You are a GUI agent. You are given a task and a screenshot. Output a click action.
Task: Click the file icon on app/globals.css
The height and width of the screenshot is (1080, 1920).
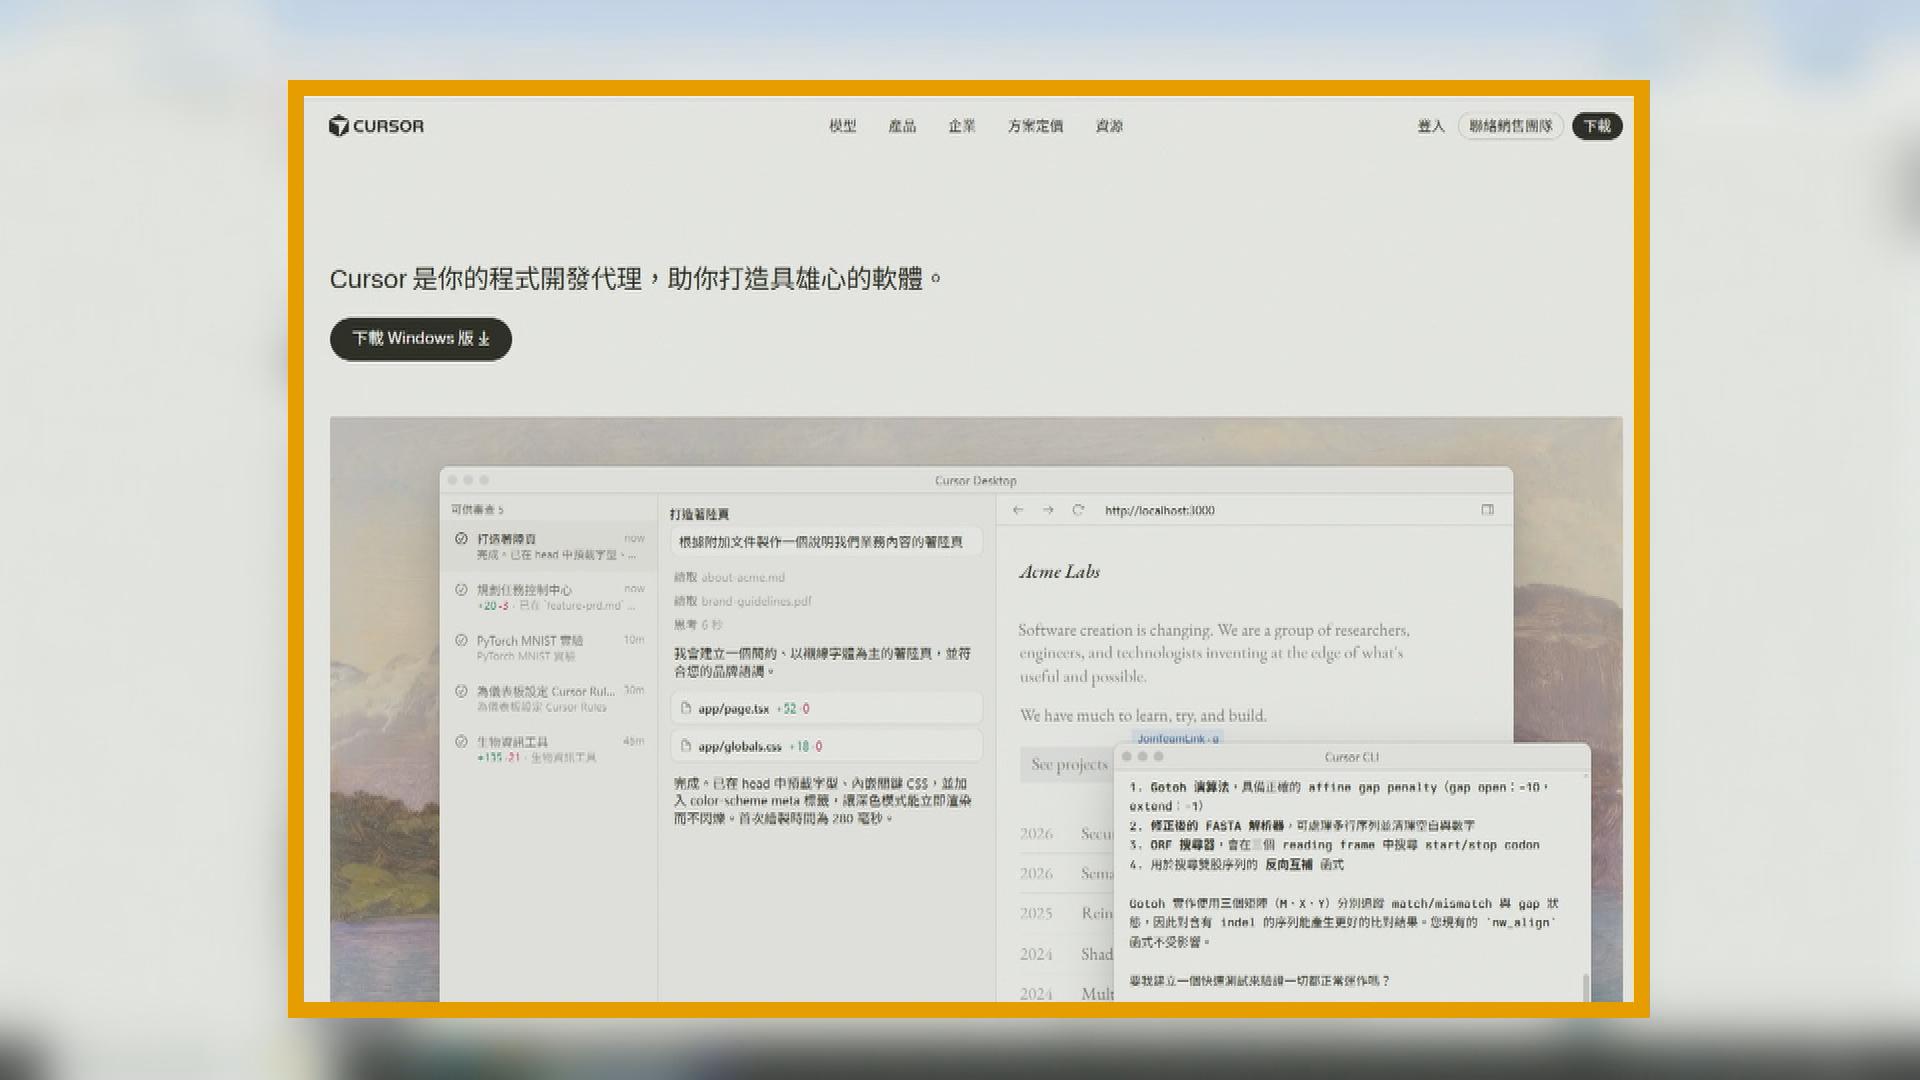point(686,746)
